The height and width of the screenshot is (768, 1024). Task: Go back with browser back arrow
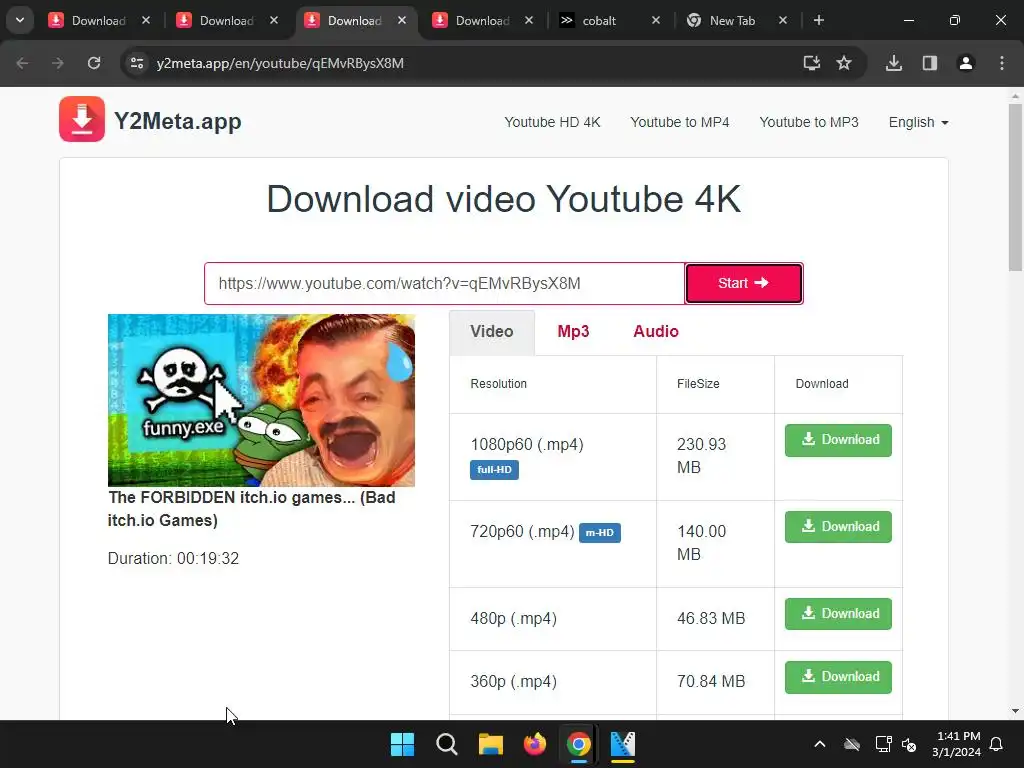click(x=22, y=63)
